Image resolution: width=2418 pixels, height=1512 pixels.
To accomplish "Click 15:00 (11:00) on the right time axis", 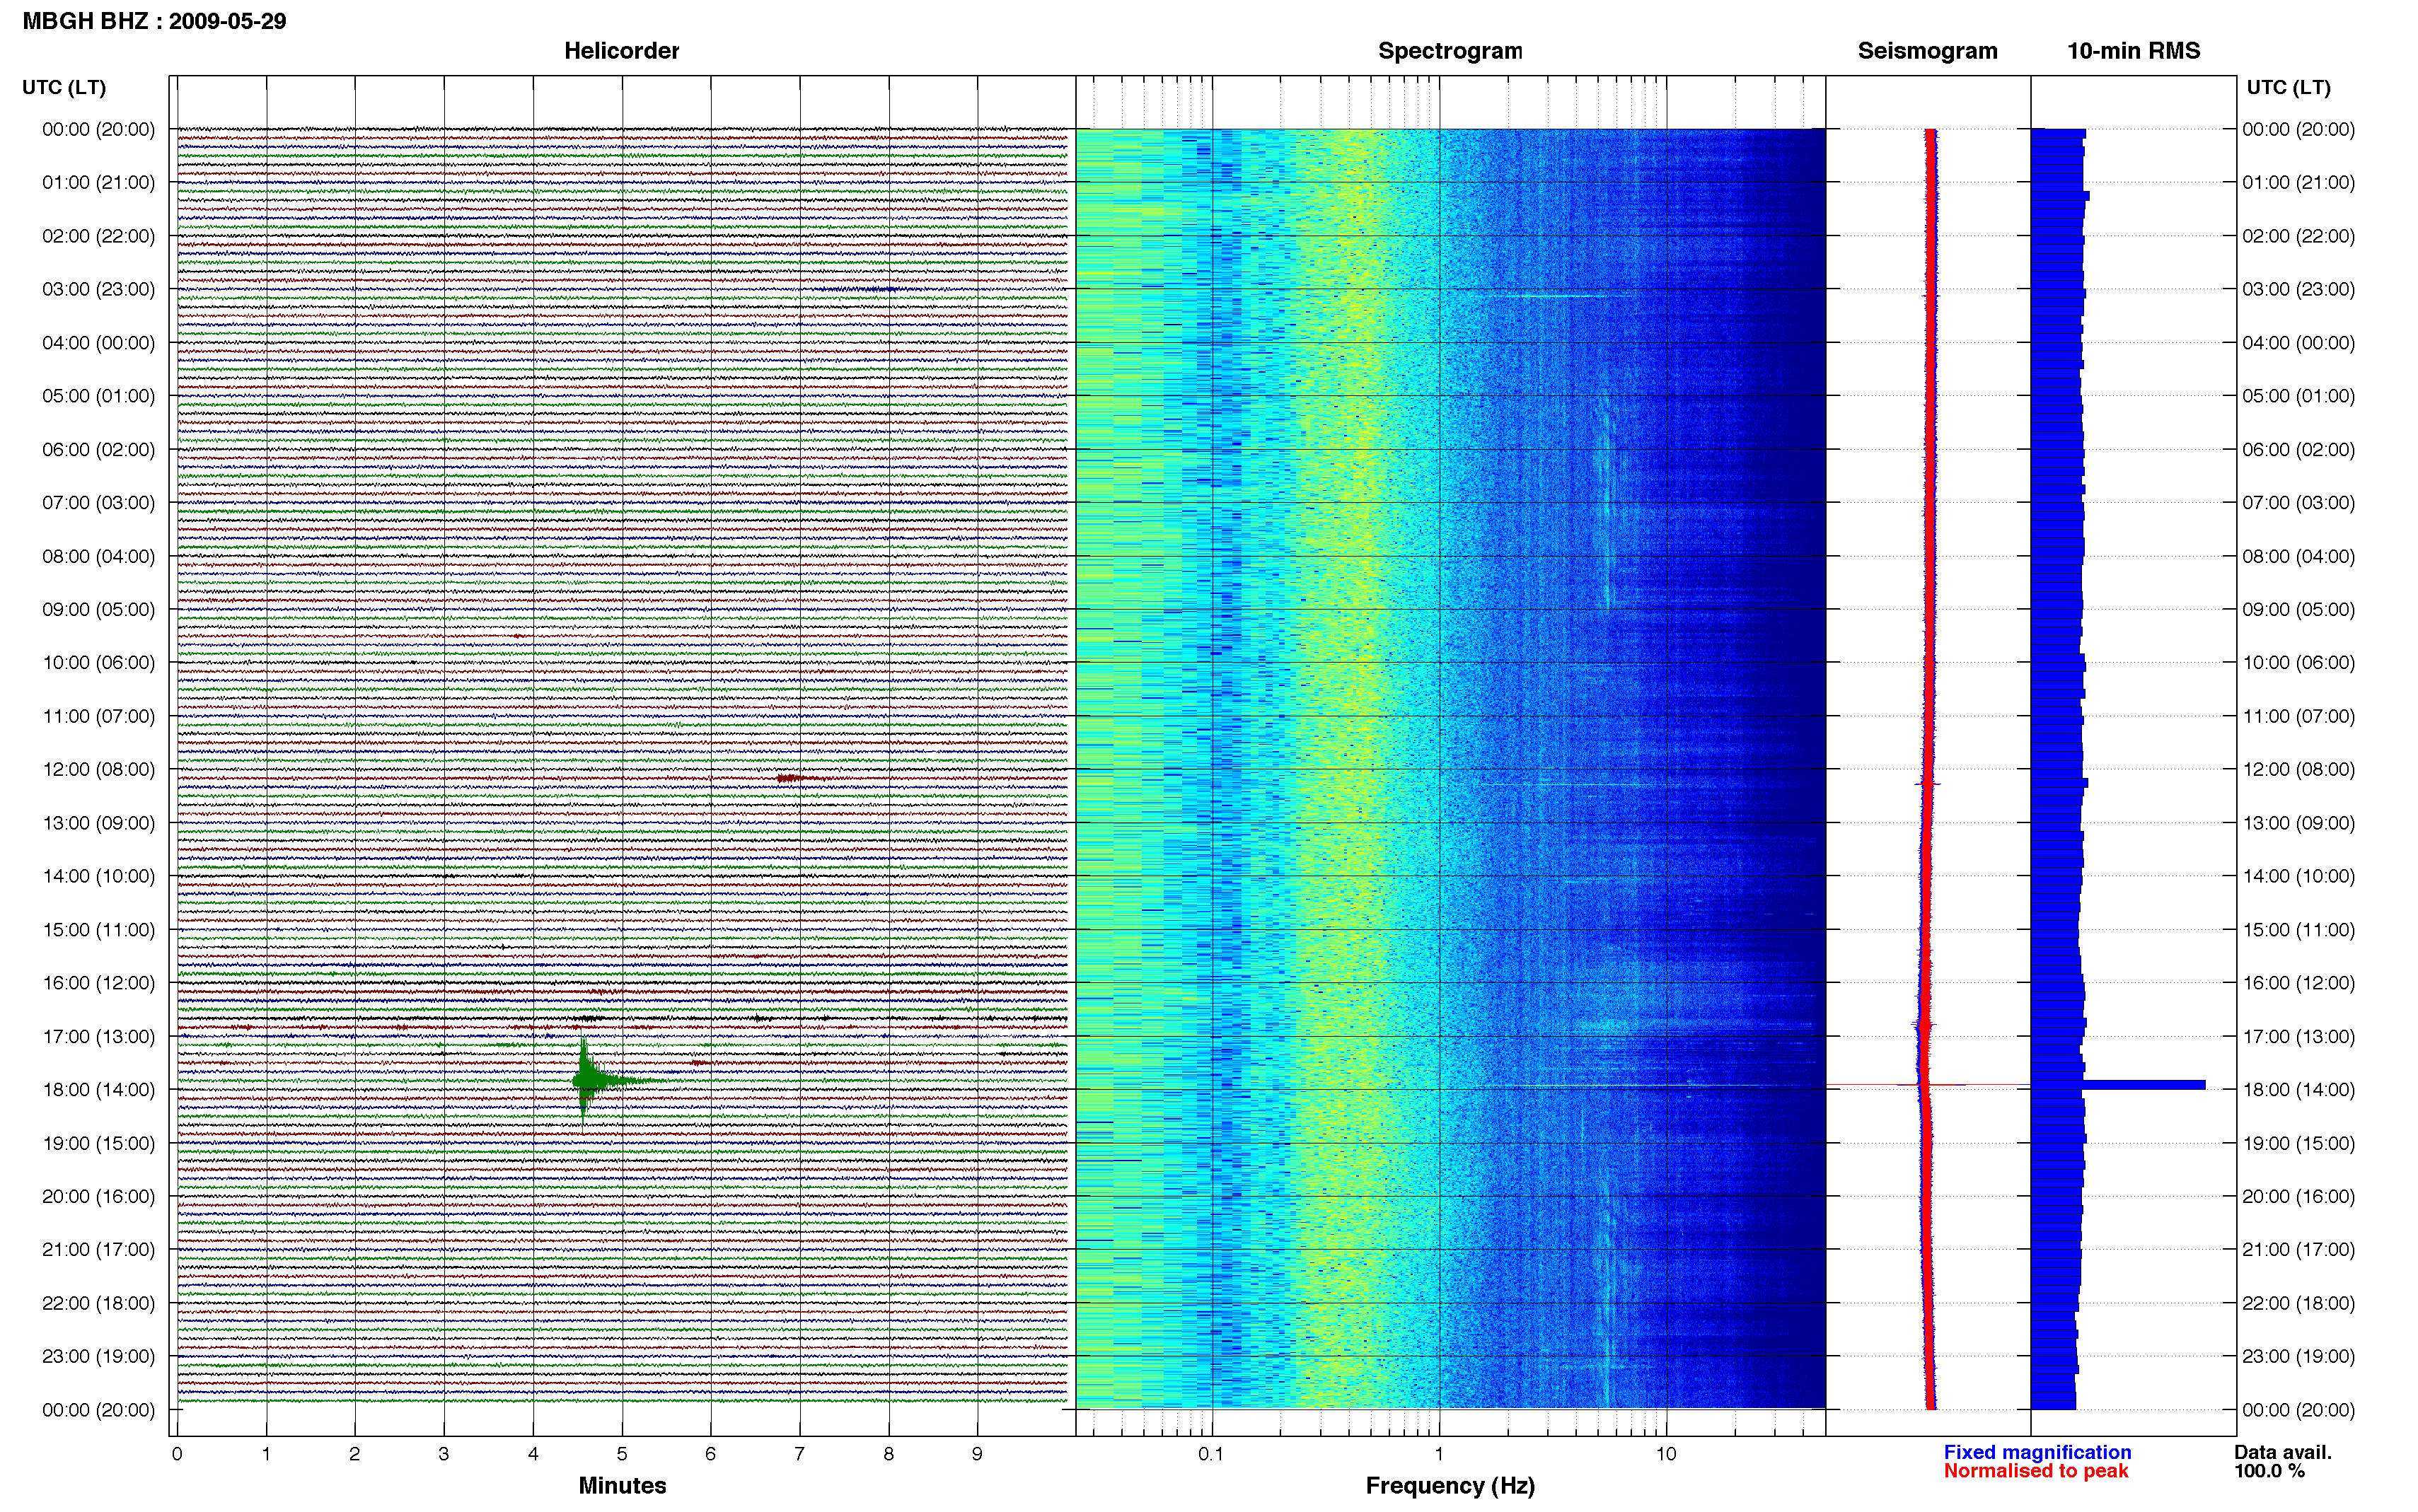I will click(2298, 929).
